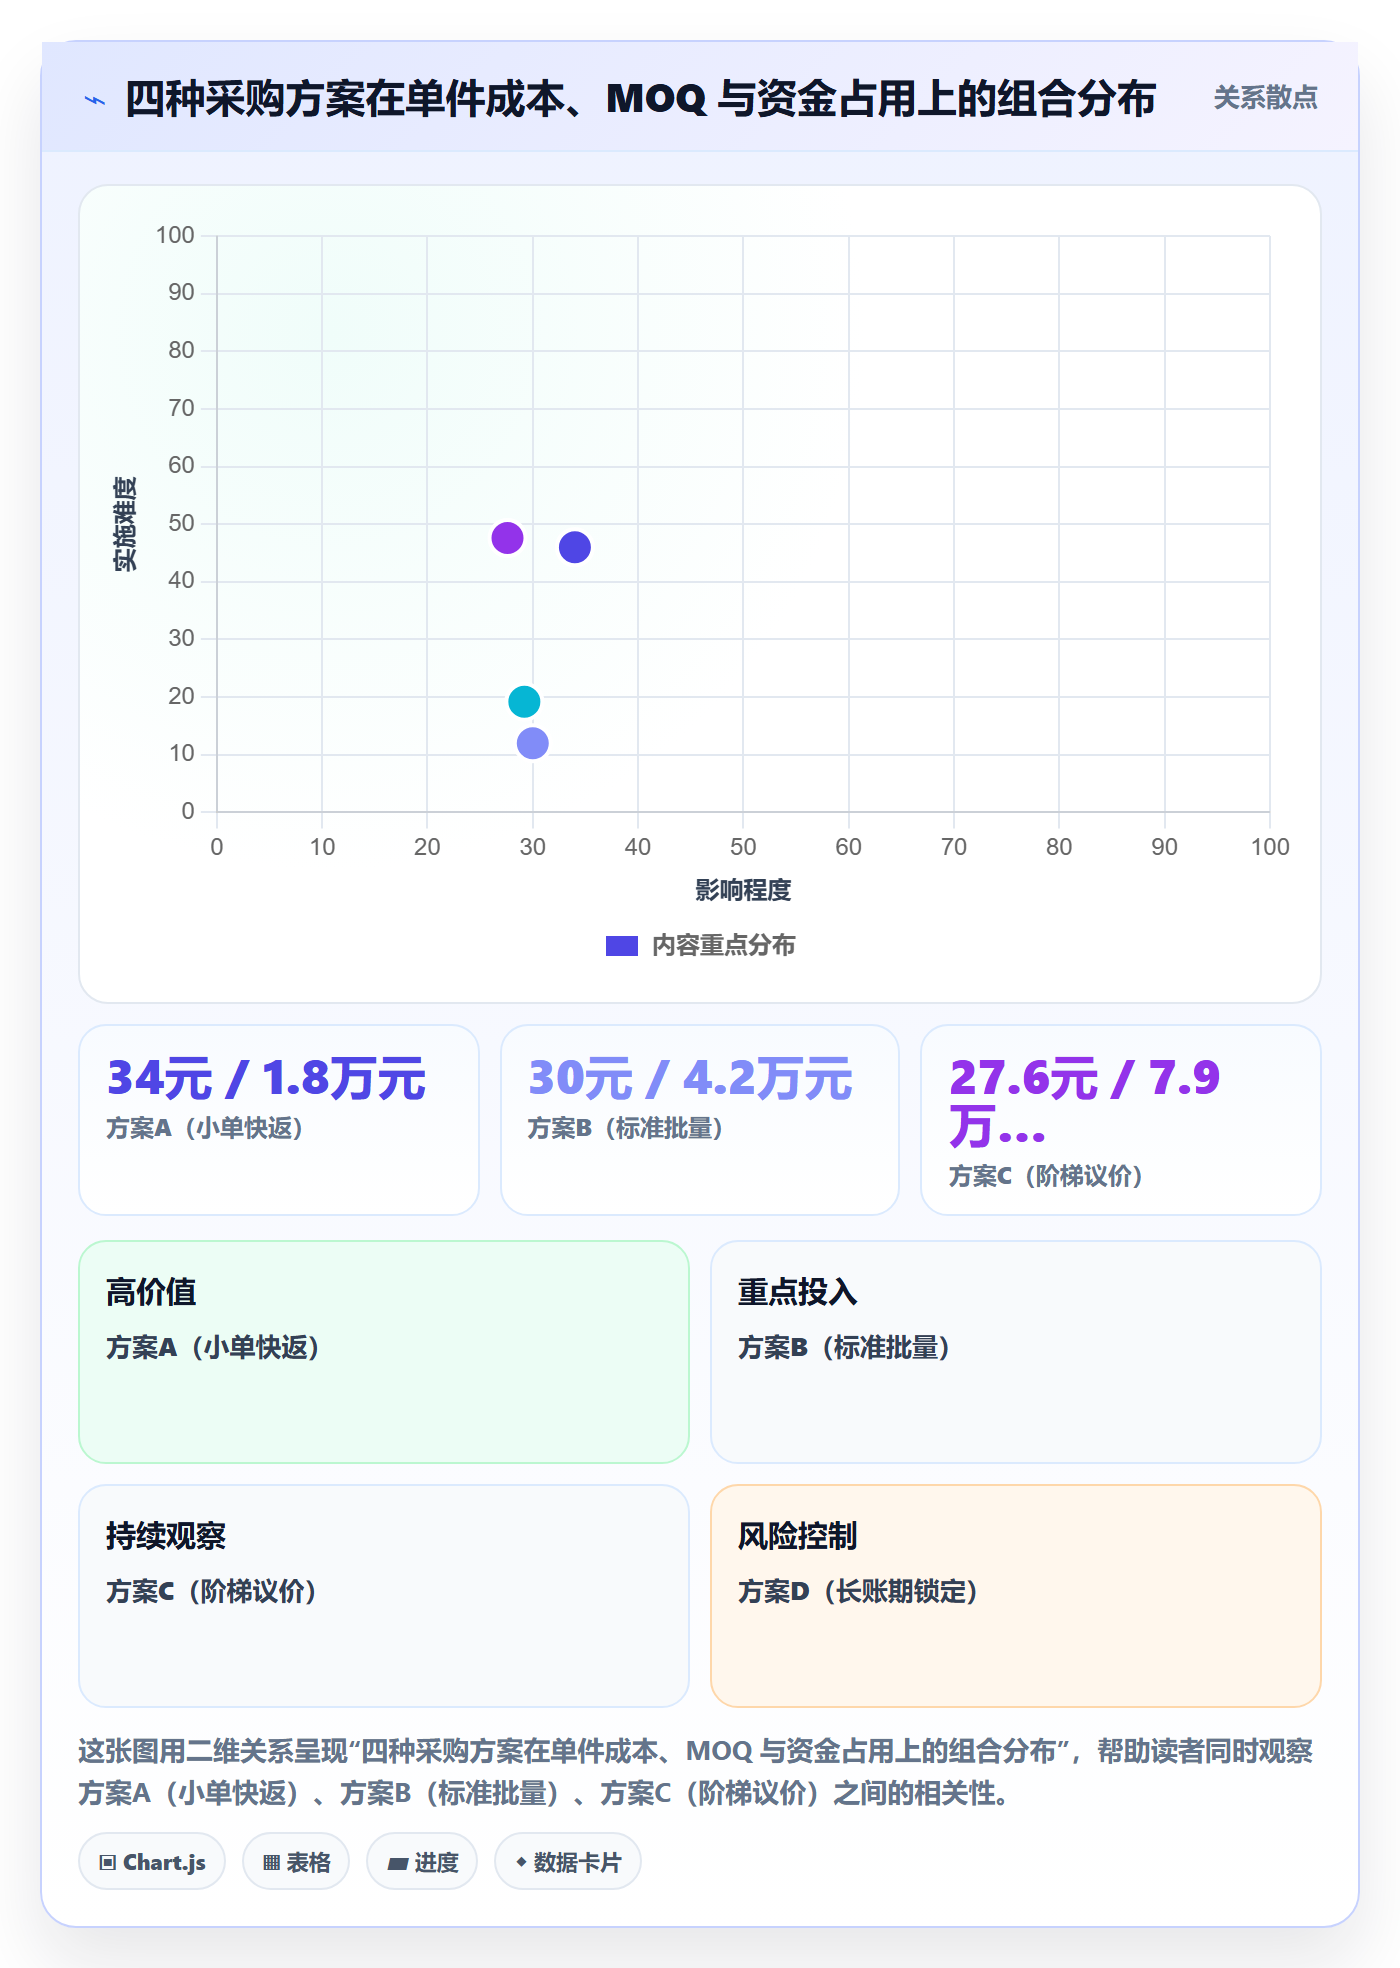Click the light blue scatter point near 12
The height and width of the screenshot is (1968, 1400).
coord(533,743)
